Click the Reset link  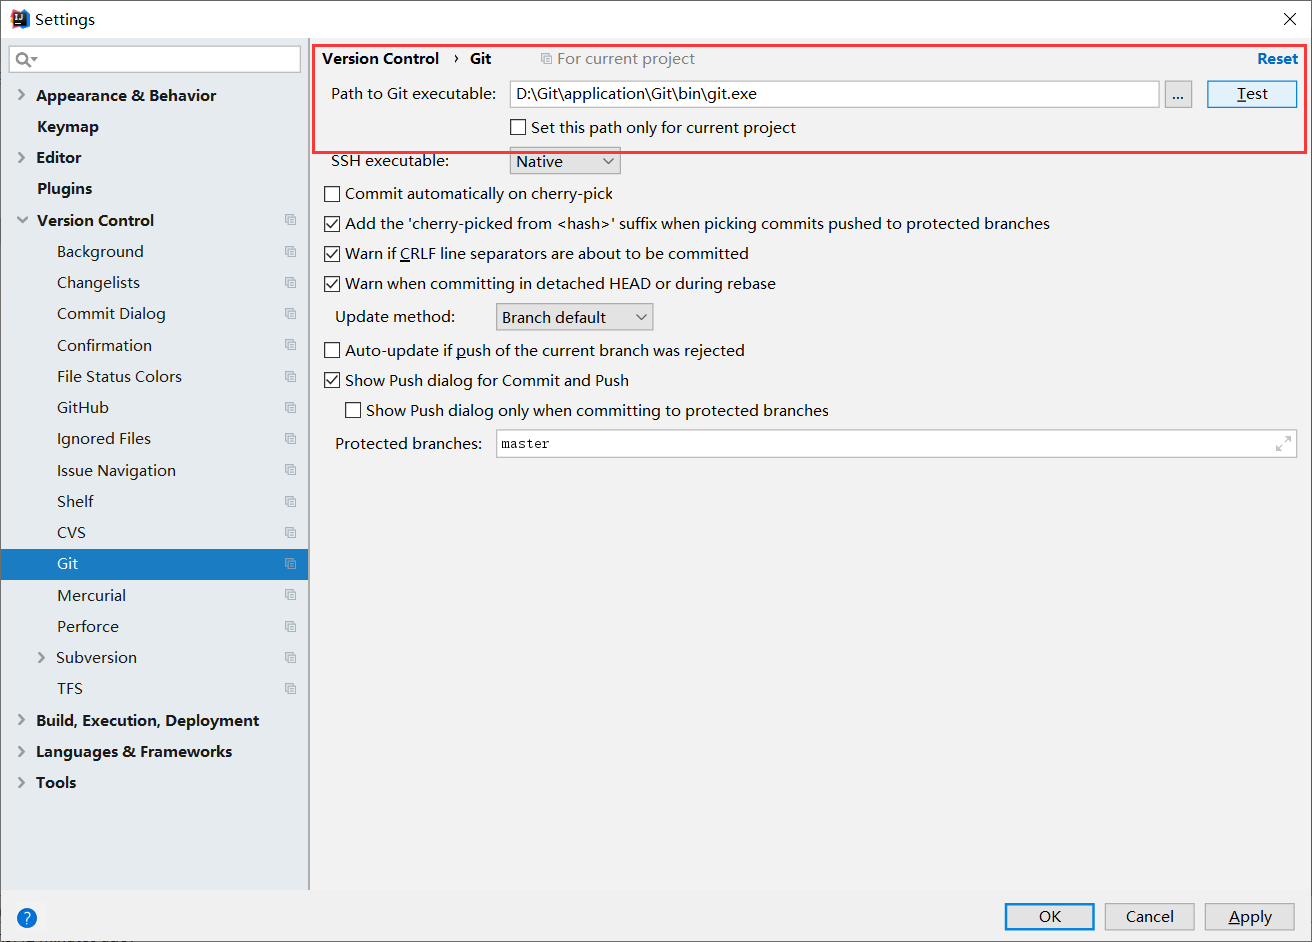(1277, 59)
